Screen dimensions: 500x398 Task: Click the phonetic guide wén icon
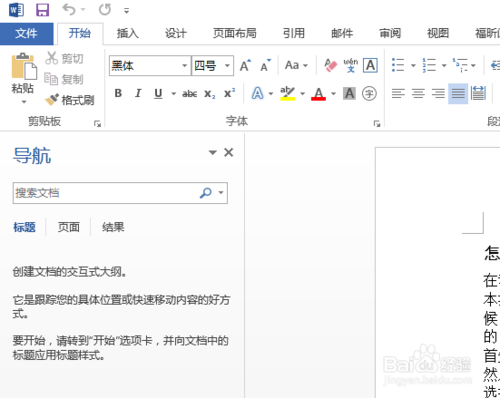pyautogui.click(x=351, y=65)
